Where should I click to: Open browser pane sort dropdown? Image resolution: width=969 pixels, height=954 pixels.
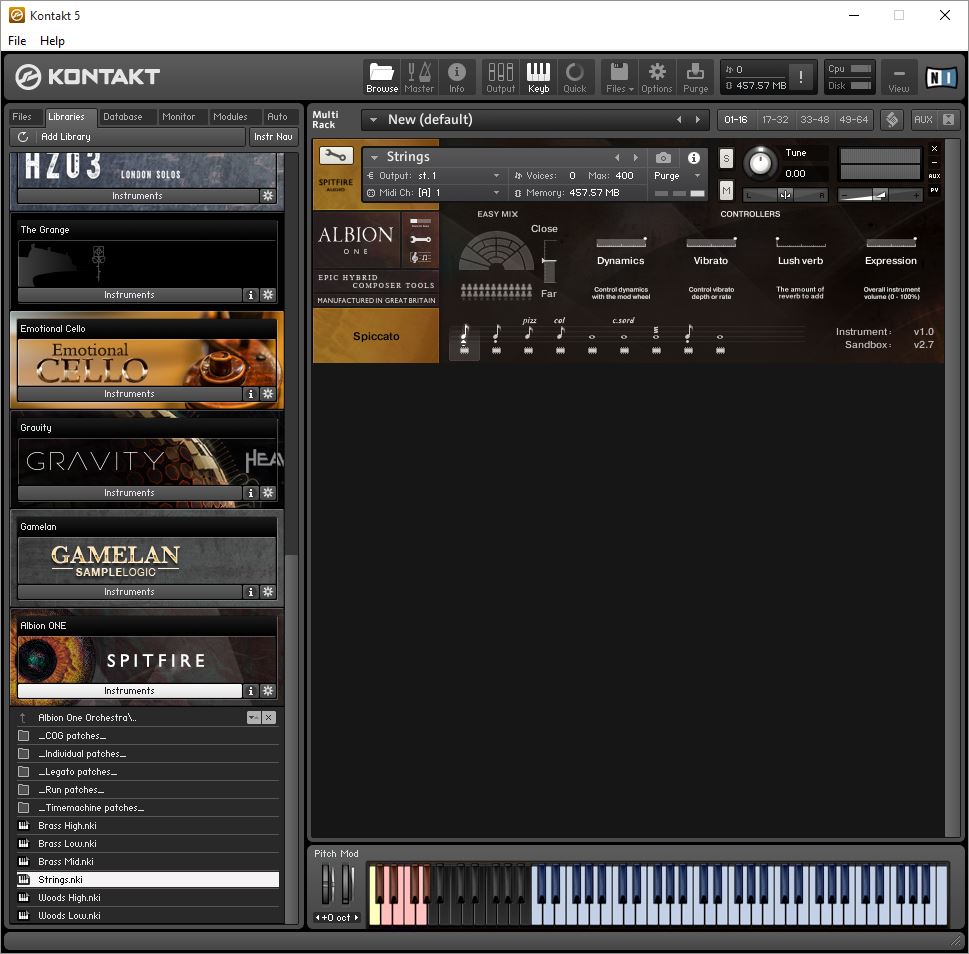(x=253, y=717)
